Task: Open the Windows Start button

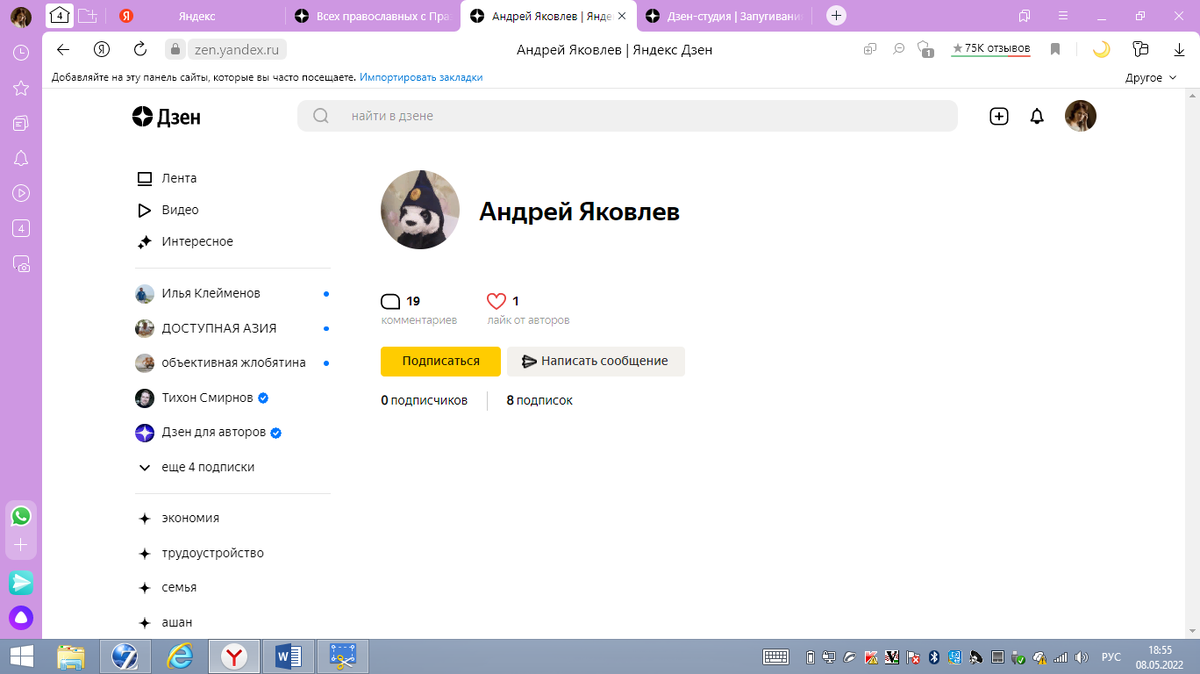Action: [x=22, y=656]
